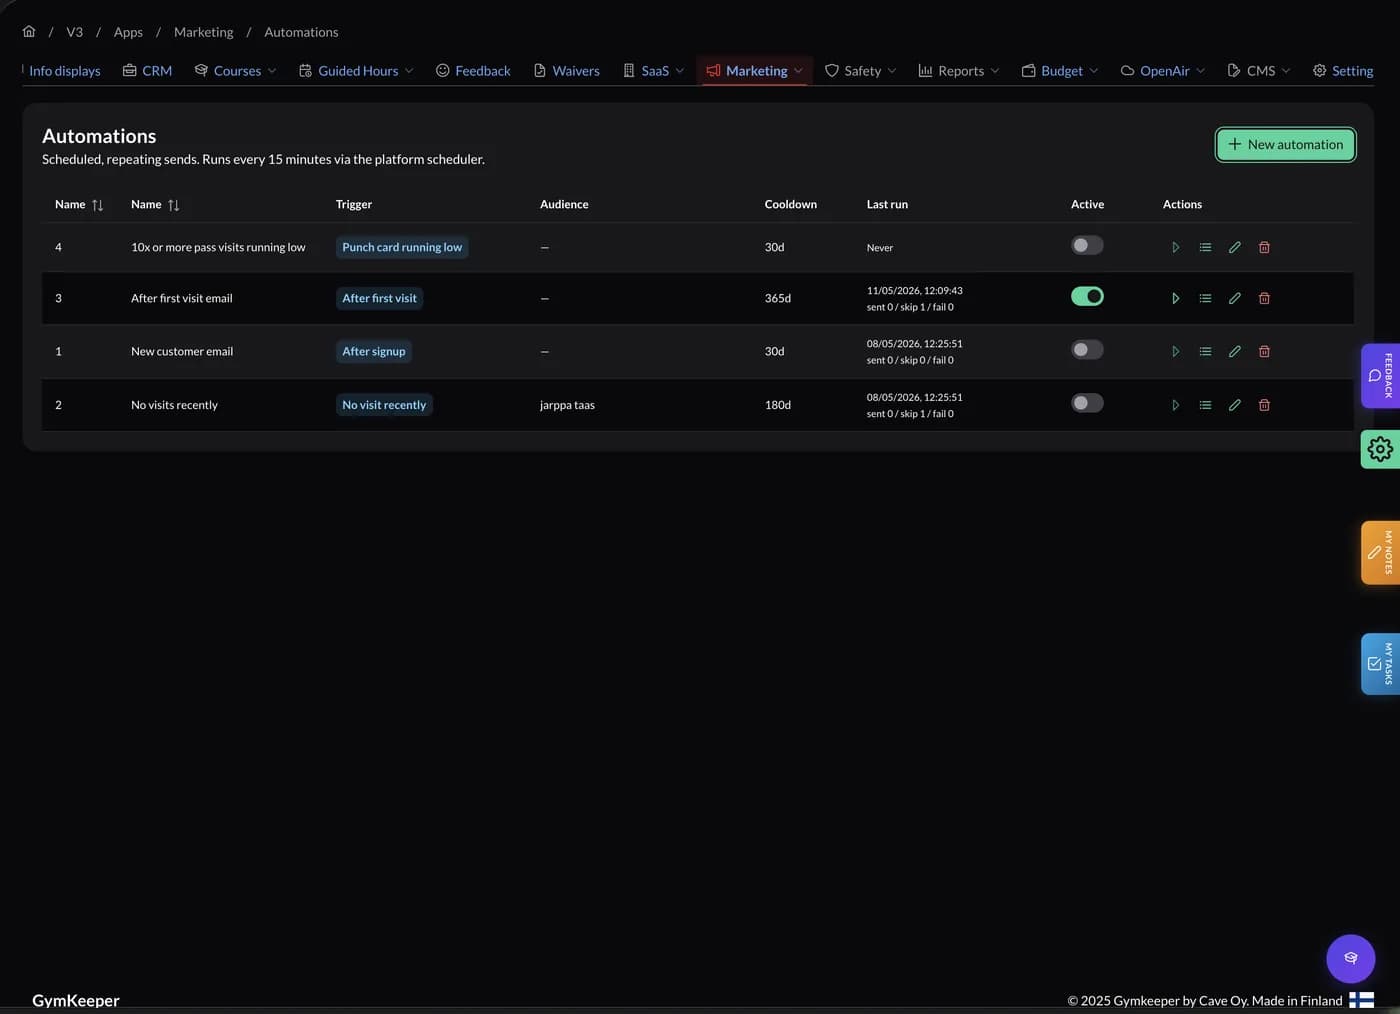Open the Feedback nav item
Screen dimensions: 1400x1014
[x=473, y=71]
